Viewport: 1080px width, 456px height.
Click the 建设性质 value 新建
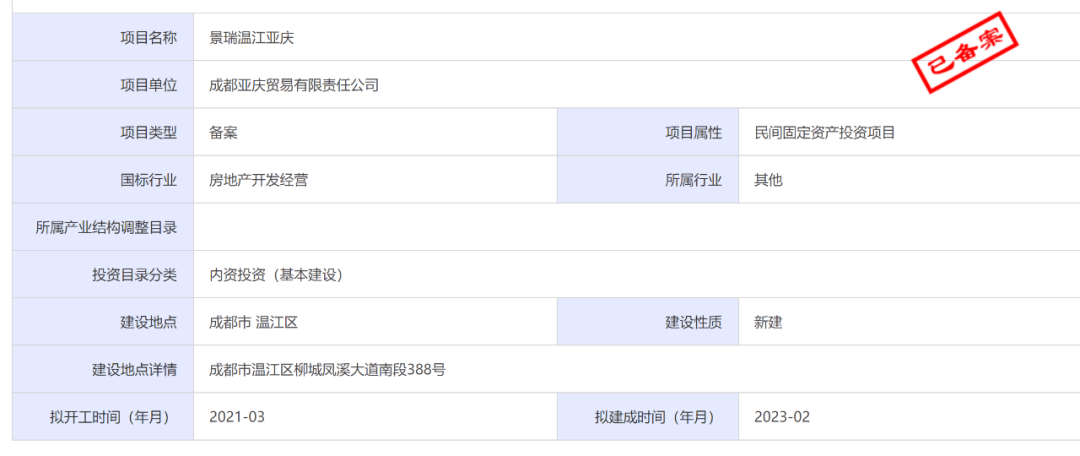coord(768,322)
